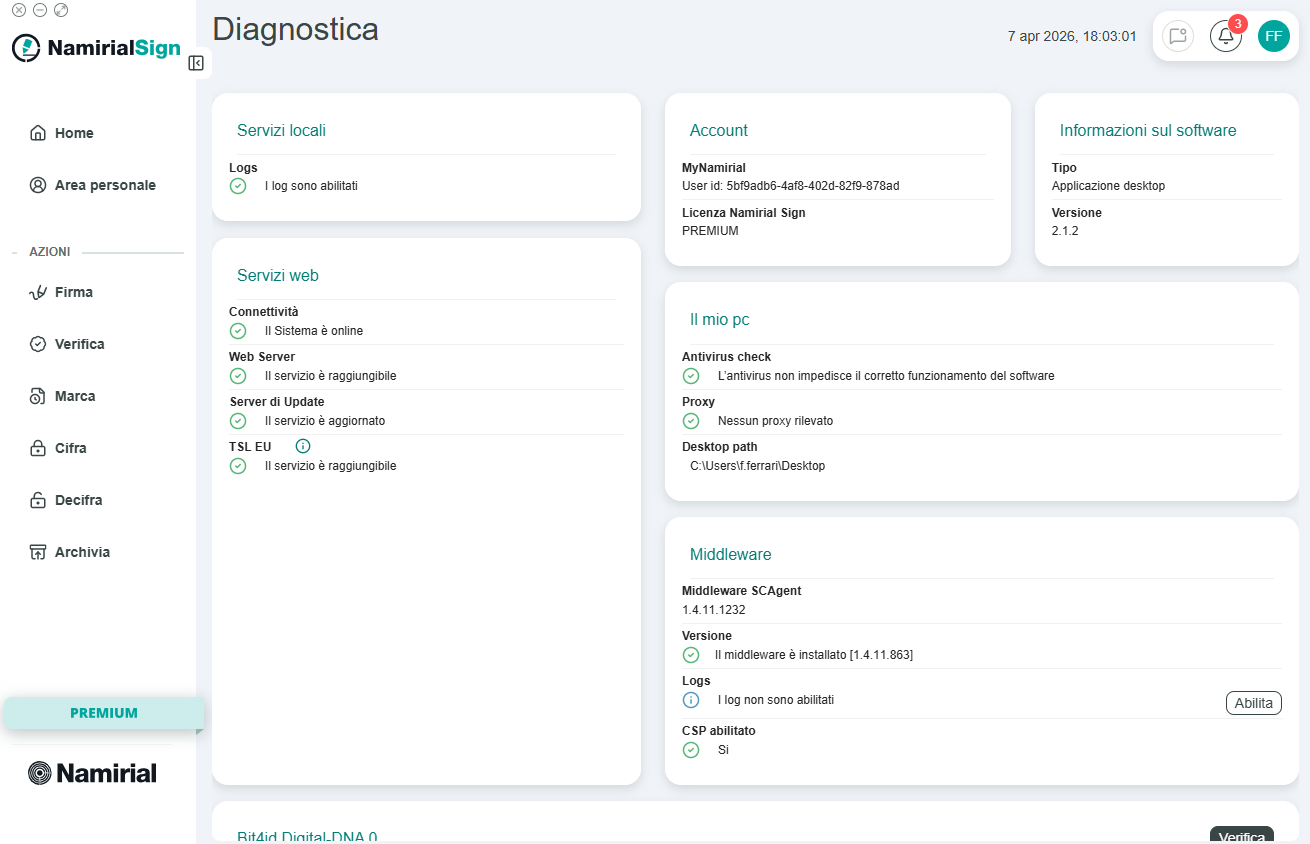Click the Firma signature icon

(x=38, y=292)
